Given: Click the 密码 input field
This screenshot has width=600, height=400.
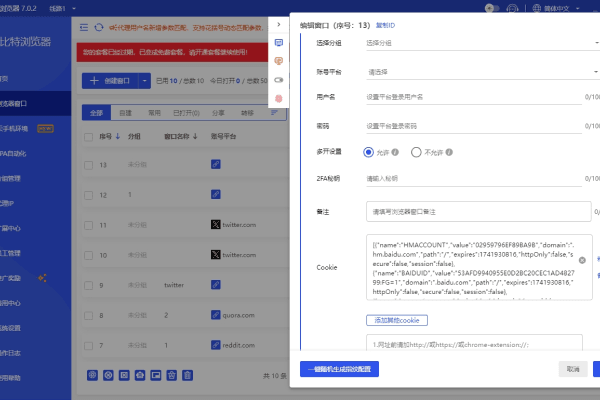Looking at the screenshot, I should tap(474, 126).
